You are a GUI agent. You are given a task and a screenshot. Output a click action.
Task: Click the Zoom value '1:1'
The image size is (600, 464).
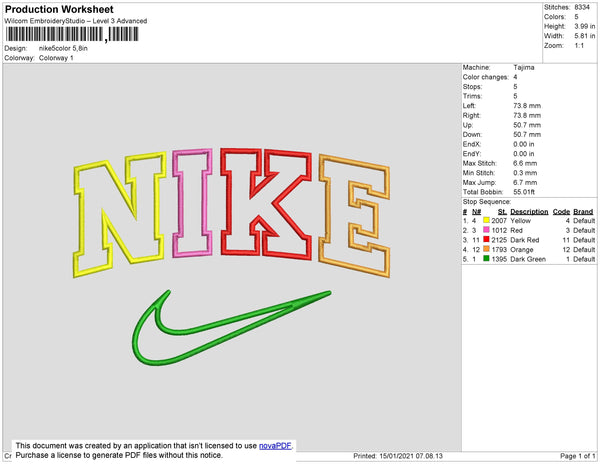[x=579, y=46]
